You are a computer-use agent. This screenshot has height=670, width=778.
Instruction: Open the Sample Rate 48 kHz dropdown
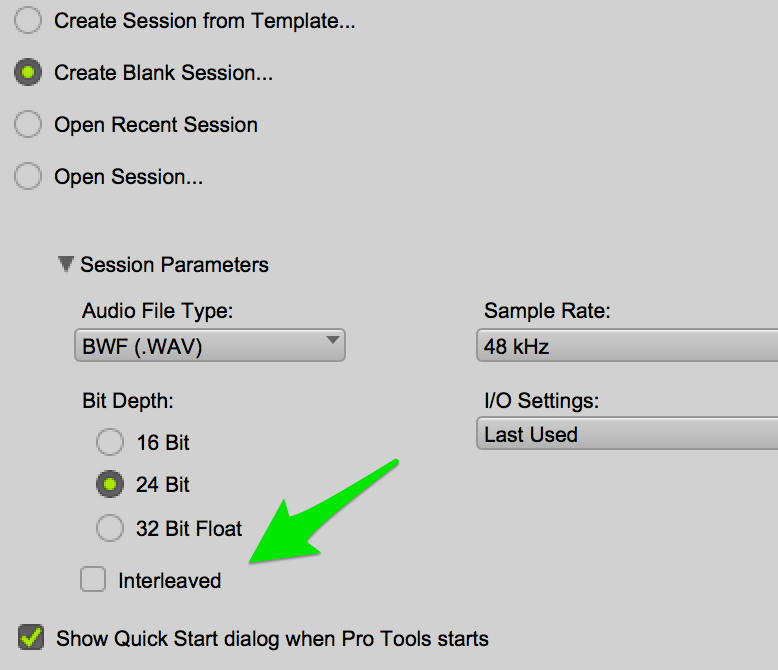[x=628, y=347]
